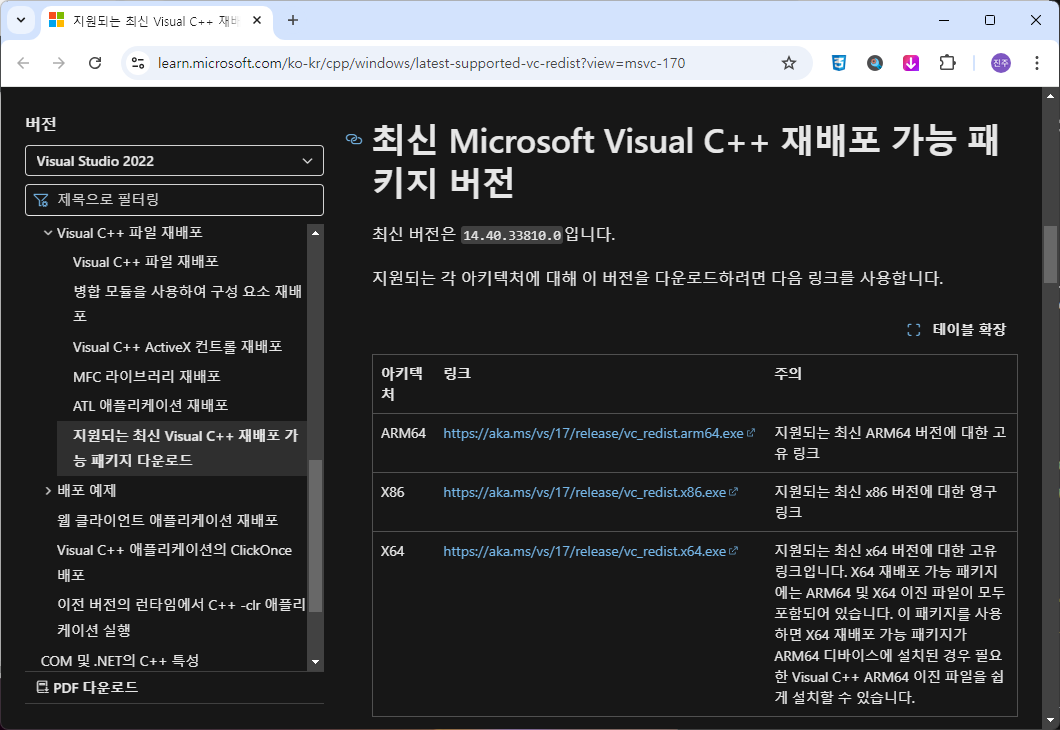
Task: Open MFC 라이브러리 재배포 item
Action: 147,376
